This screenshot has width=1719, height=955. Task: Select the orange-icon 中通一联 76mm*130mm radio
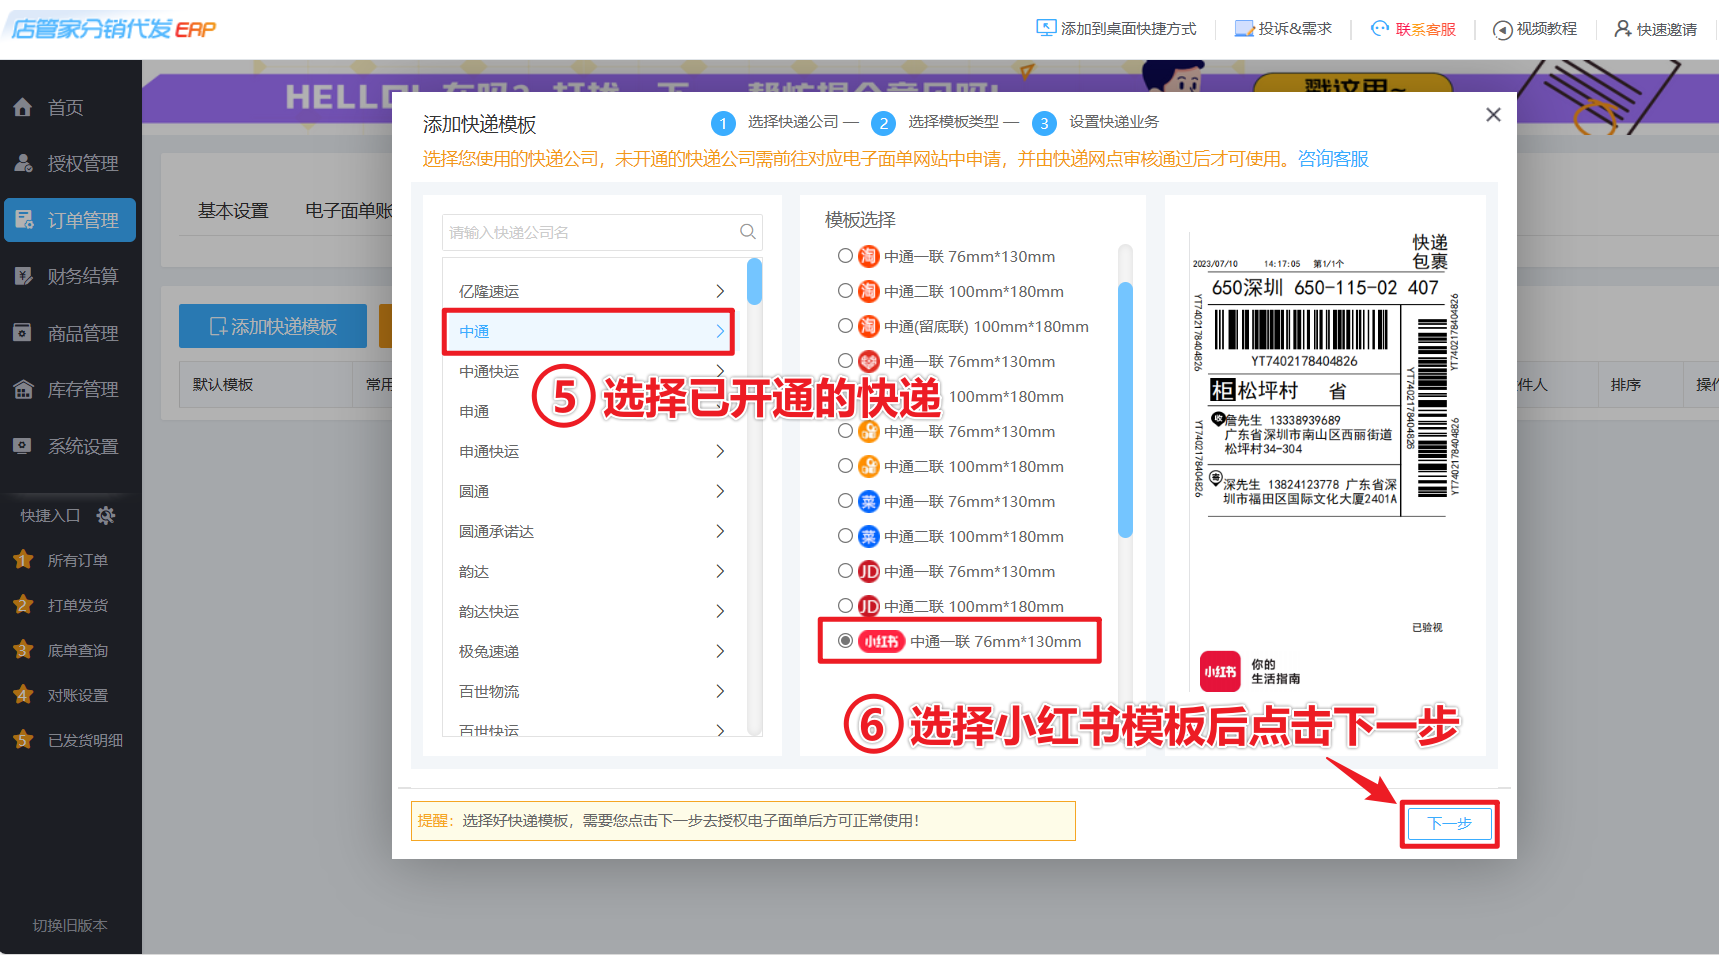coord(845,431)
